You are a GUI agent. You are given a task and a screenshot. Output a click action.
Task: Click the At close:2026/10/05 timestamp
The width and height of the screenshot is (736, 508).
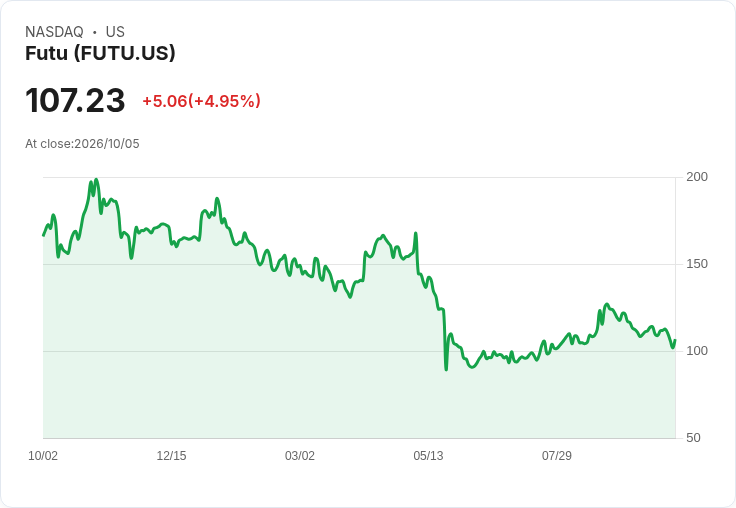[82, 144]
